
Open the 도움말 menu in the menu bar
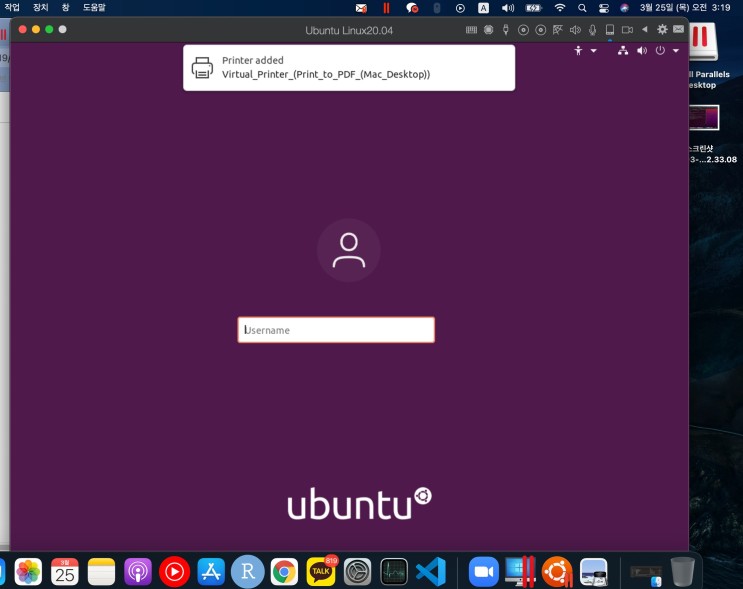94,8
